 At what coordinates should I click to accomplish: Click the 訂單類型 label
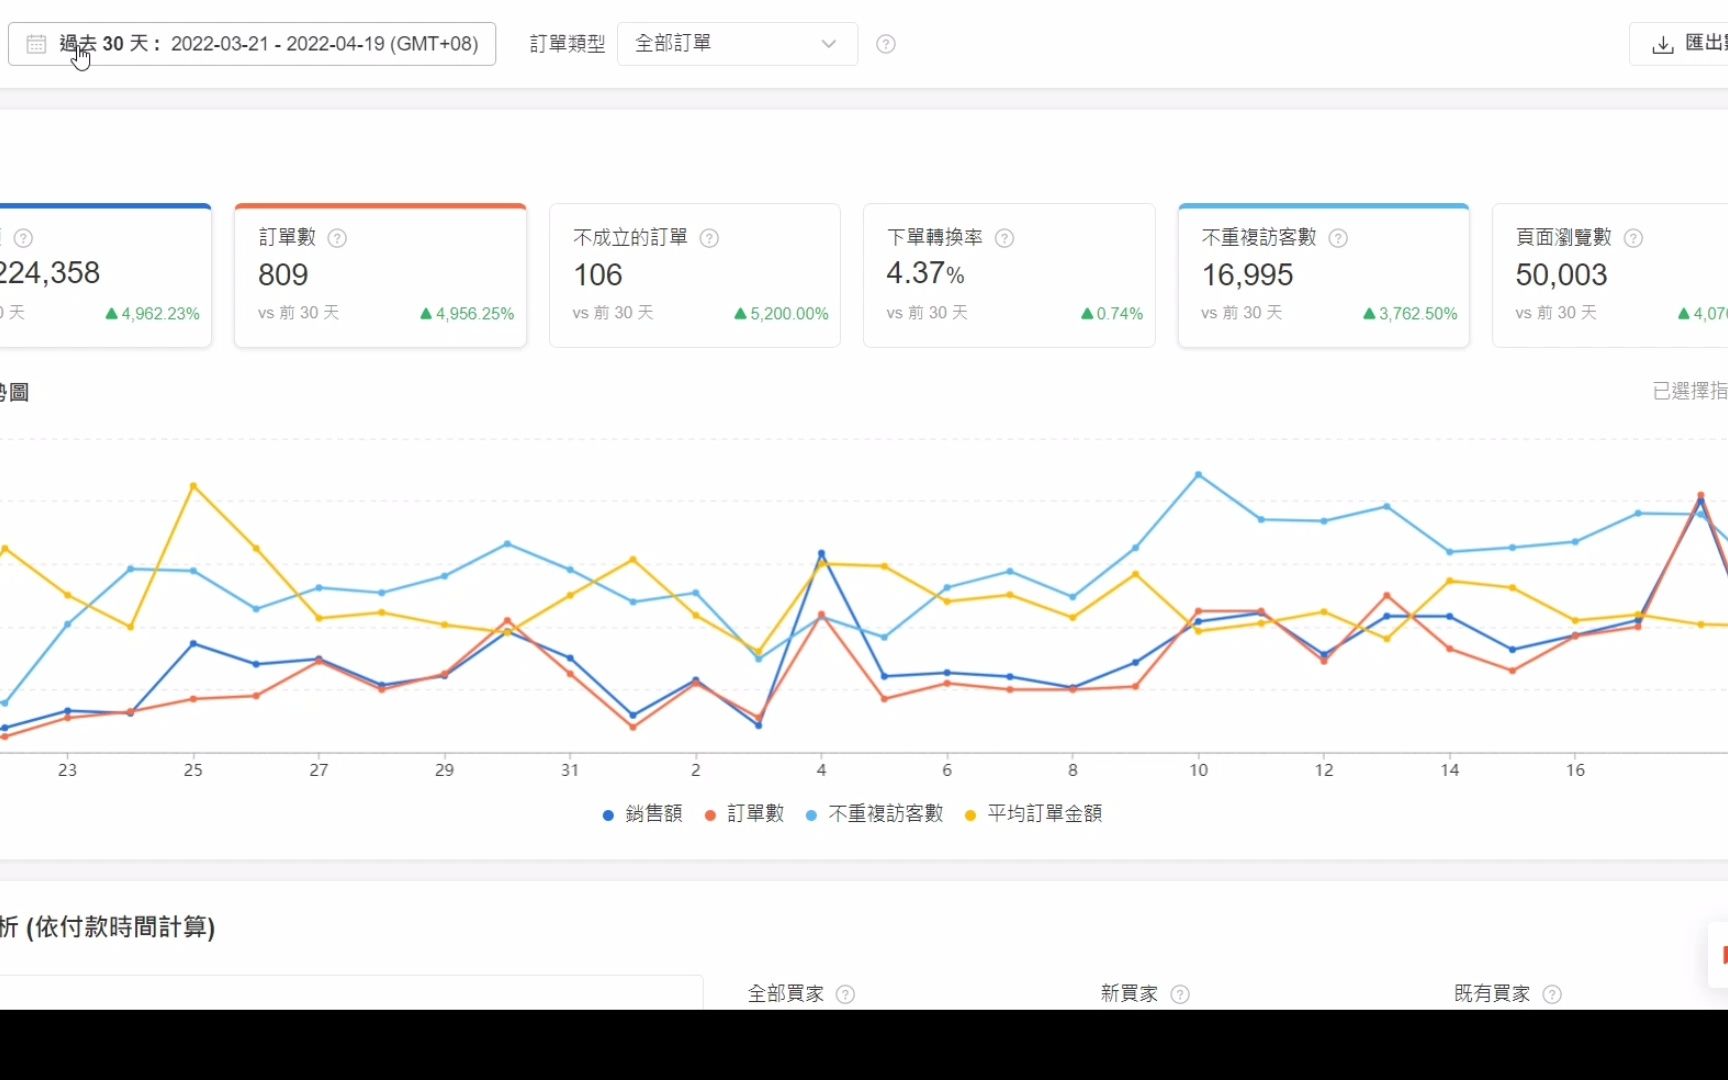tap(567, 44)
